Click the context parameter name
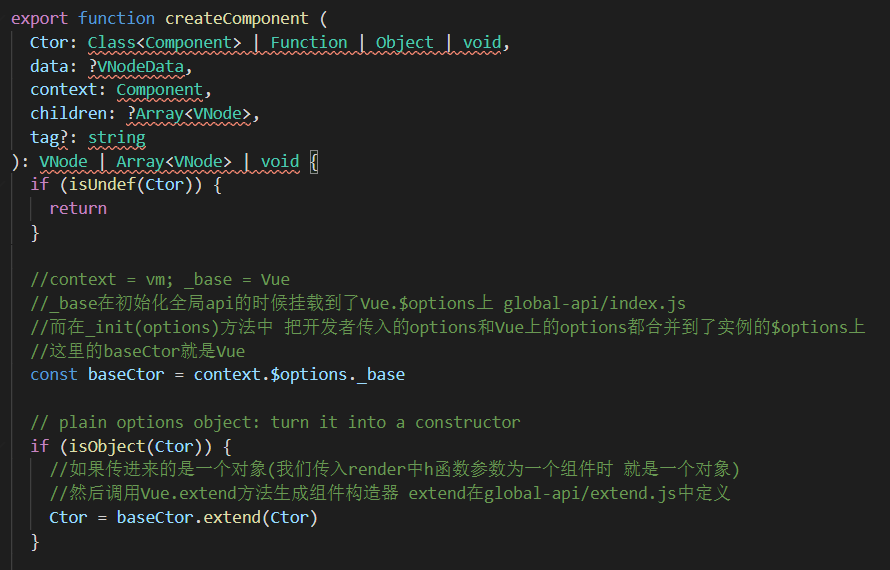Image resolution: width=890 pixels, height=570 pixels. pos(64,90)
